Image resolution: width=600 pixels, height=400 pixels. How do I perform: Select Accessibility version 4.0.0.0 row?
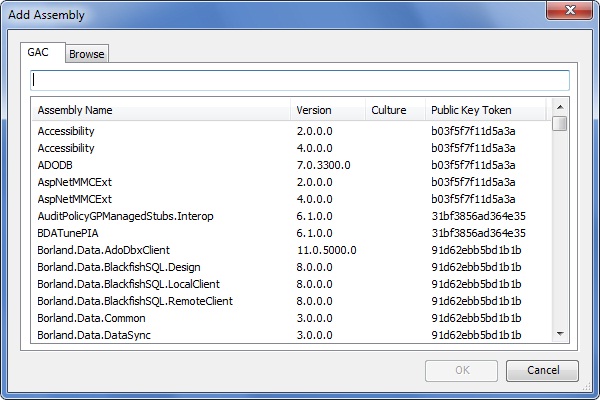point(291,148)
